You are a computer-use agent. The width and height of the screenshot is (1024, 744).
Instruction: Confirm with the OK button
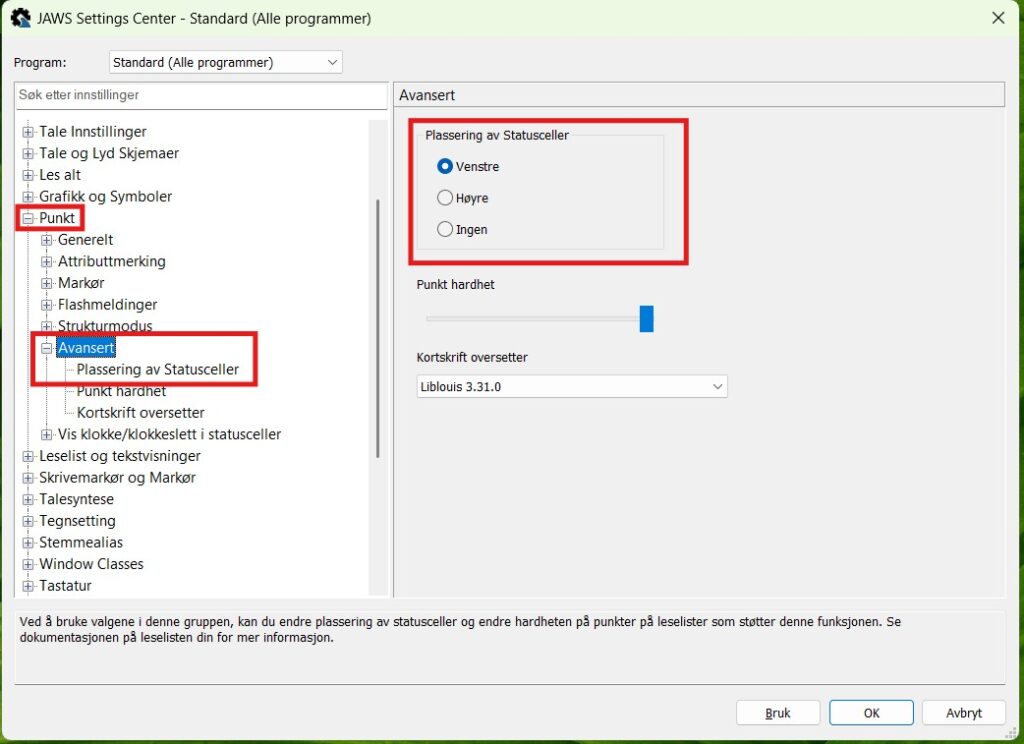pyautogui.click(x=871, y=713)
